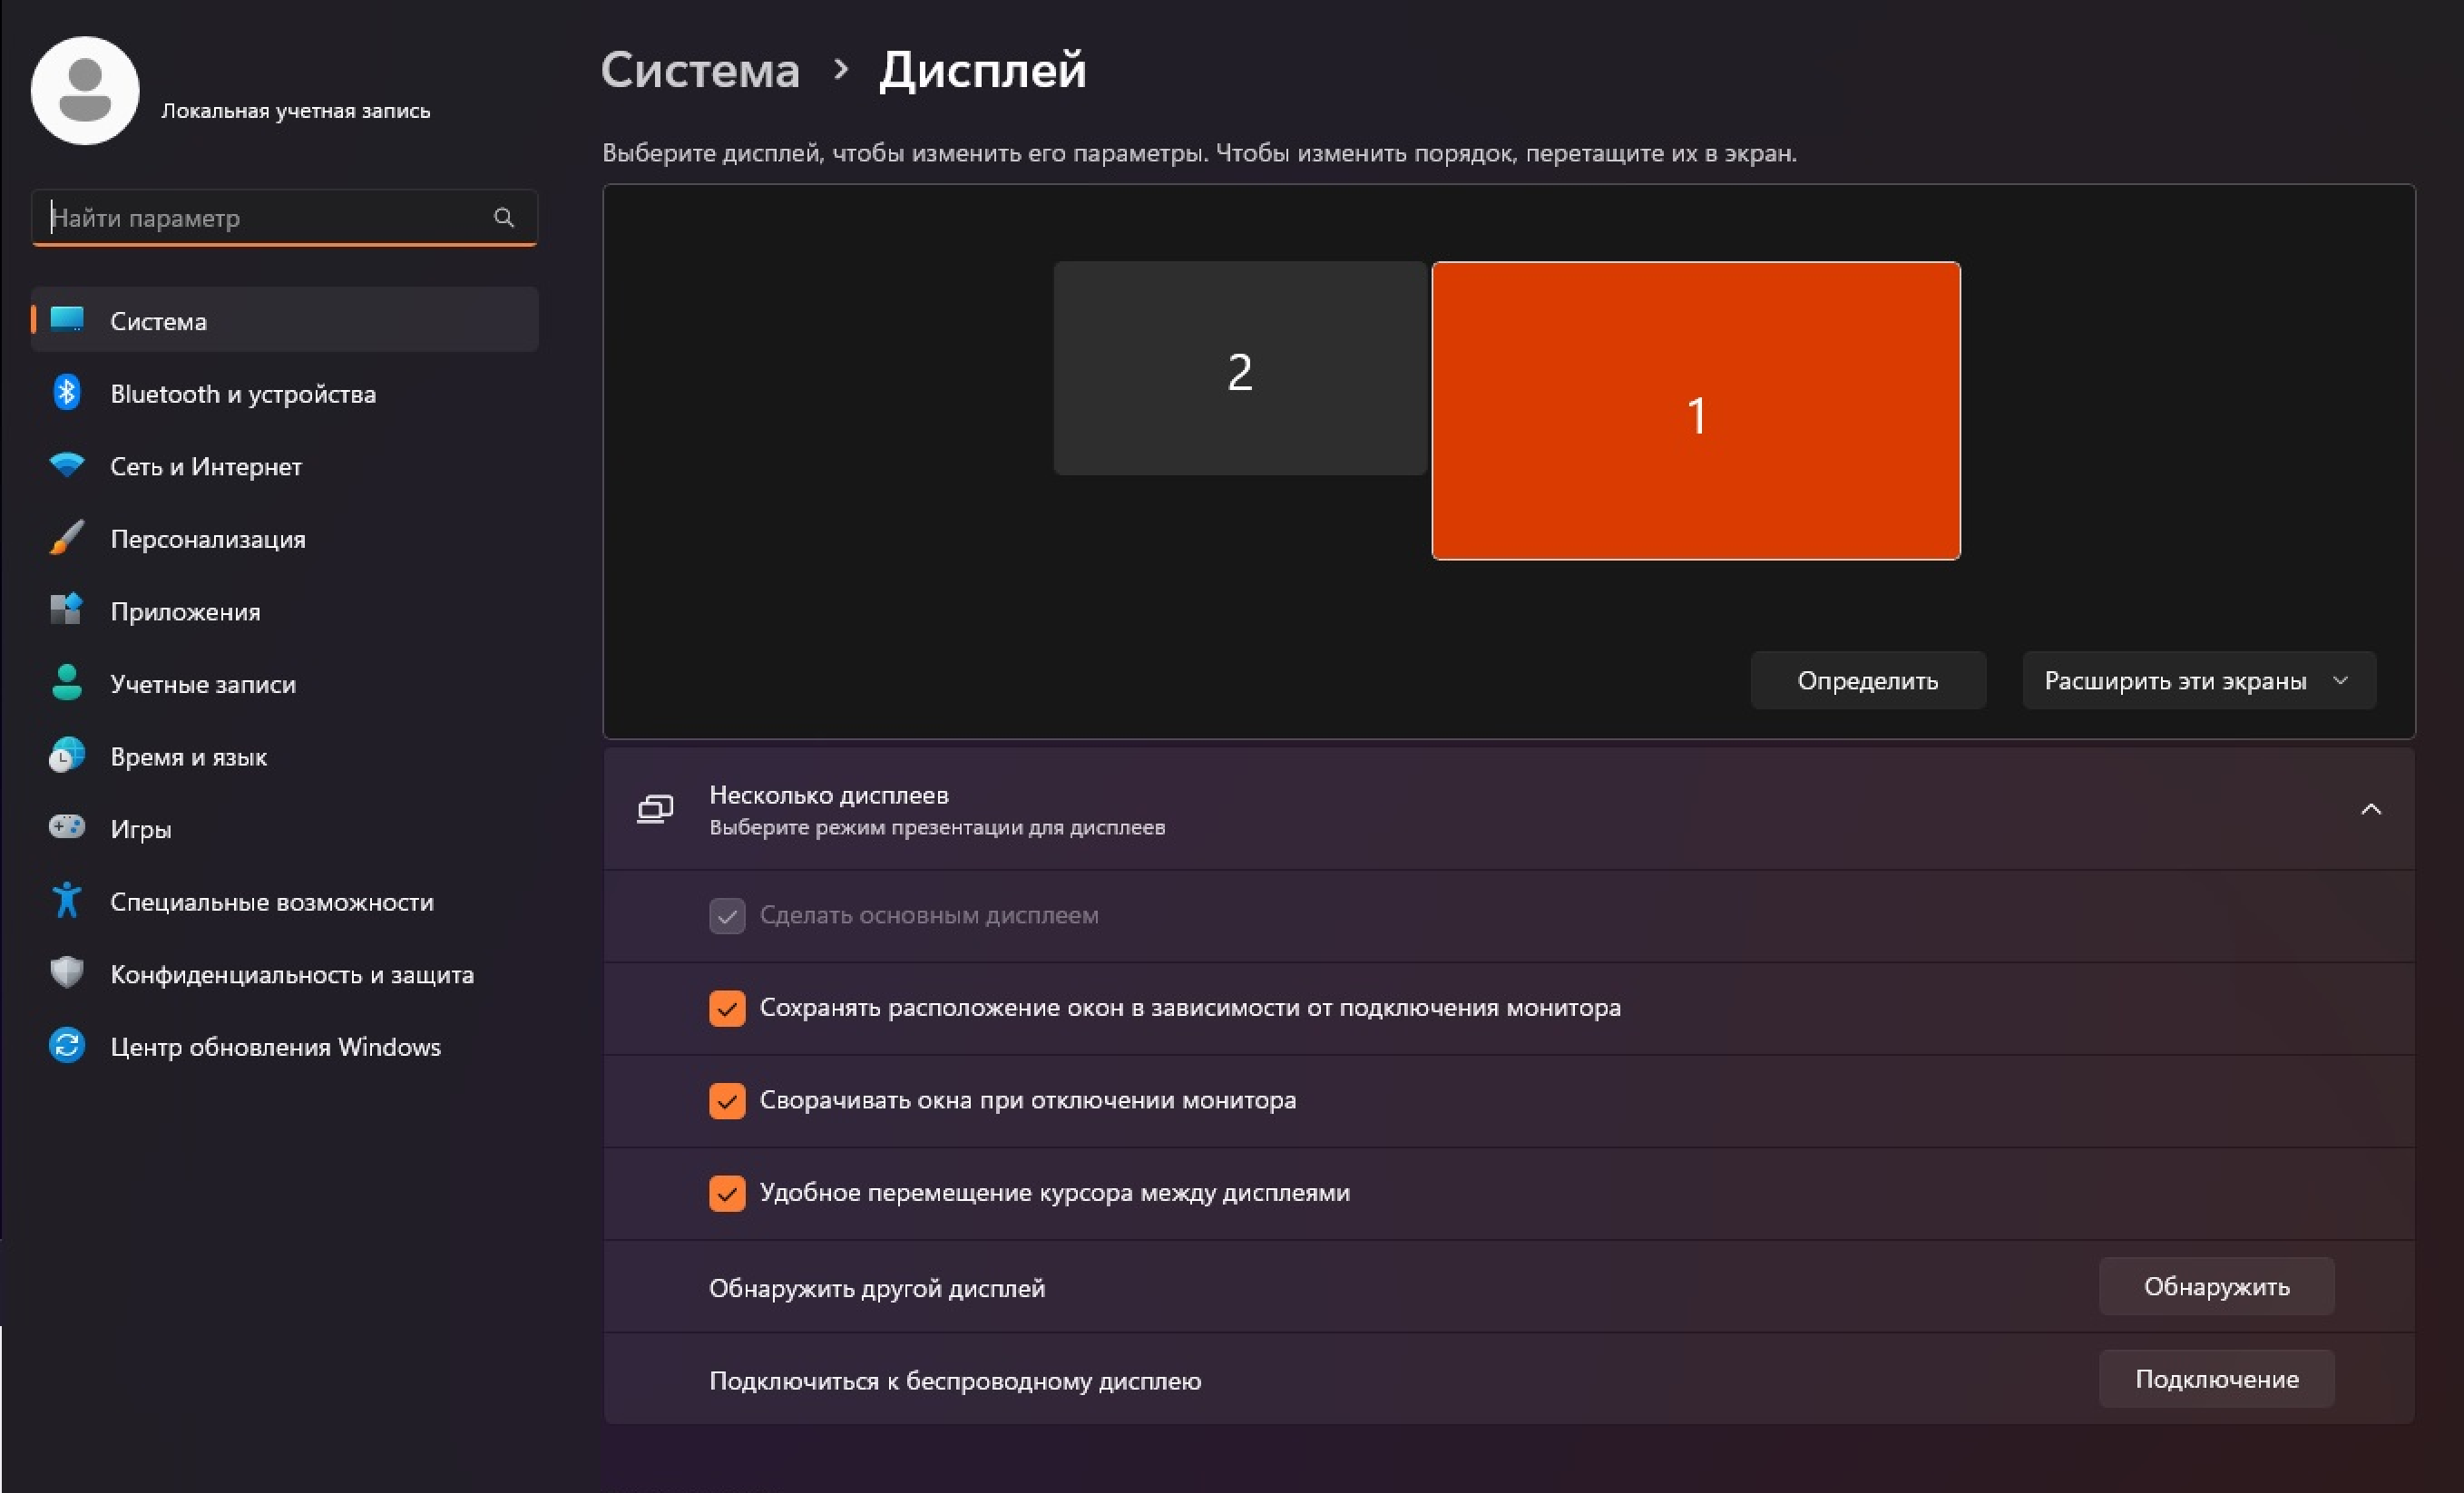Click the Определить button
The height and width of the screenshot is (1493, 2464).
pos(1867,681)
